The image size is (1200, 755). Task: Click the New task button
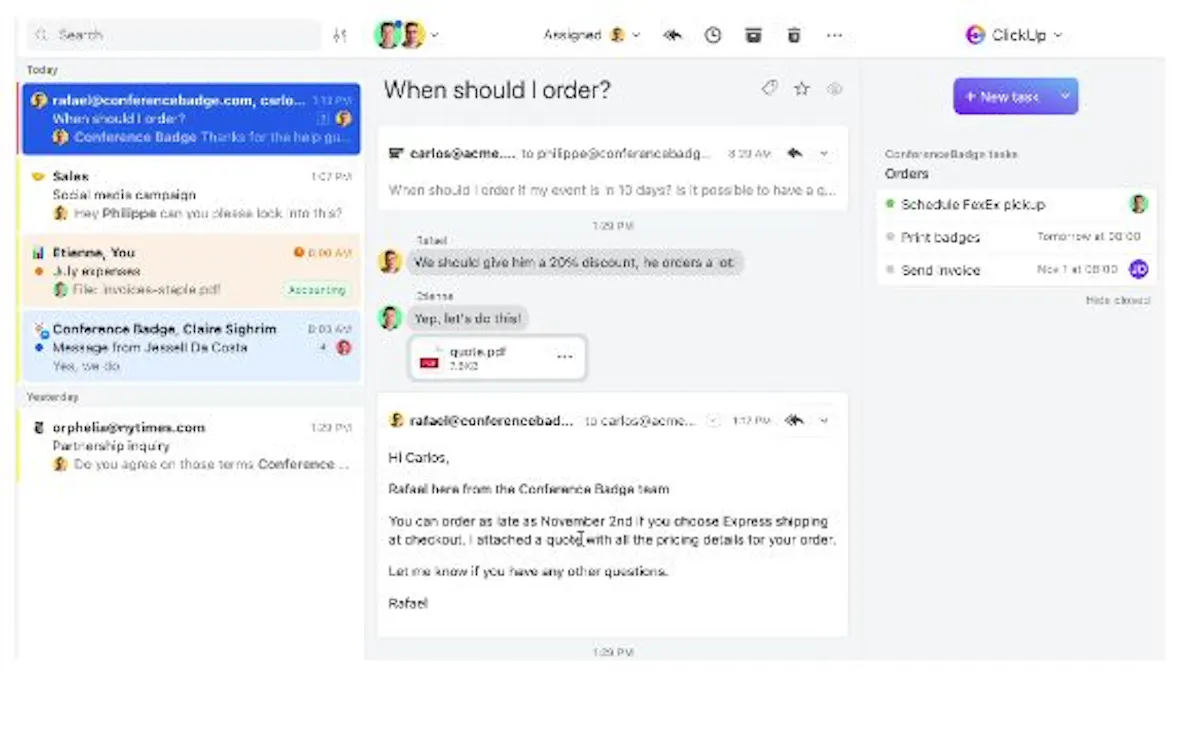(1002, 97)
